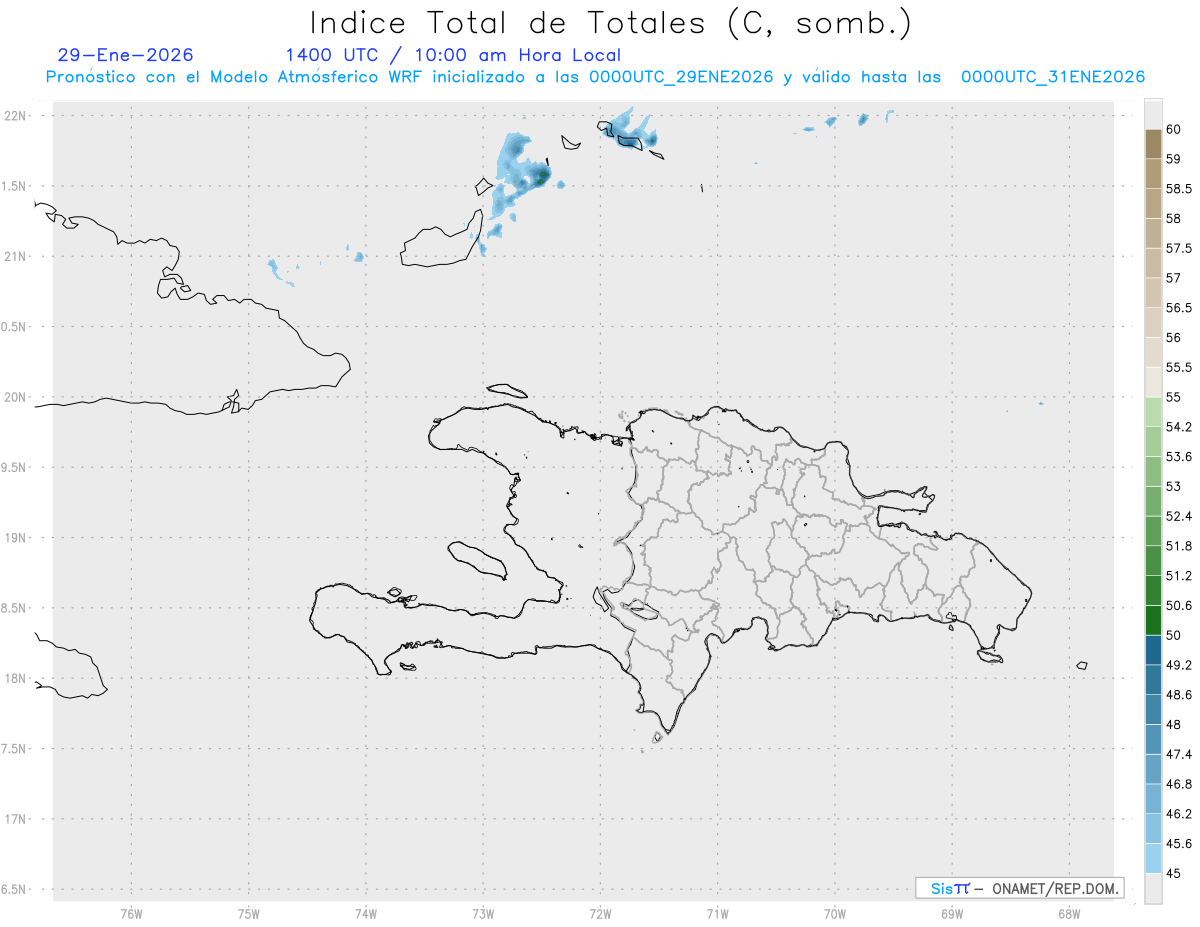This screenshot has height=927, width=1200.
Task: Click the dark green colorbar segment between 50 and 50.6
Action: click(1153, 620)
